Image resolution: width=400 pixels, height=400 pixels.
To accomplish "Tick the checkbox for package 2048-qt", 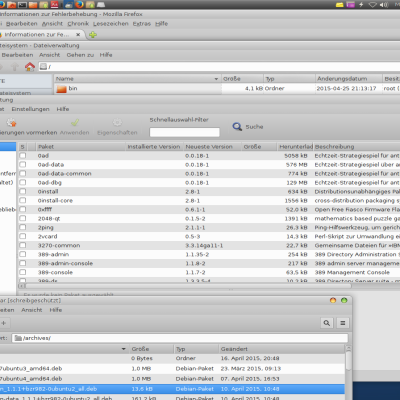I will tap(23, 219).
